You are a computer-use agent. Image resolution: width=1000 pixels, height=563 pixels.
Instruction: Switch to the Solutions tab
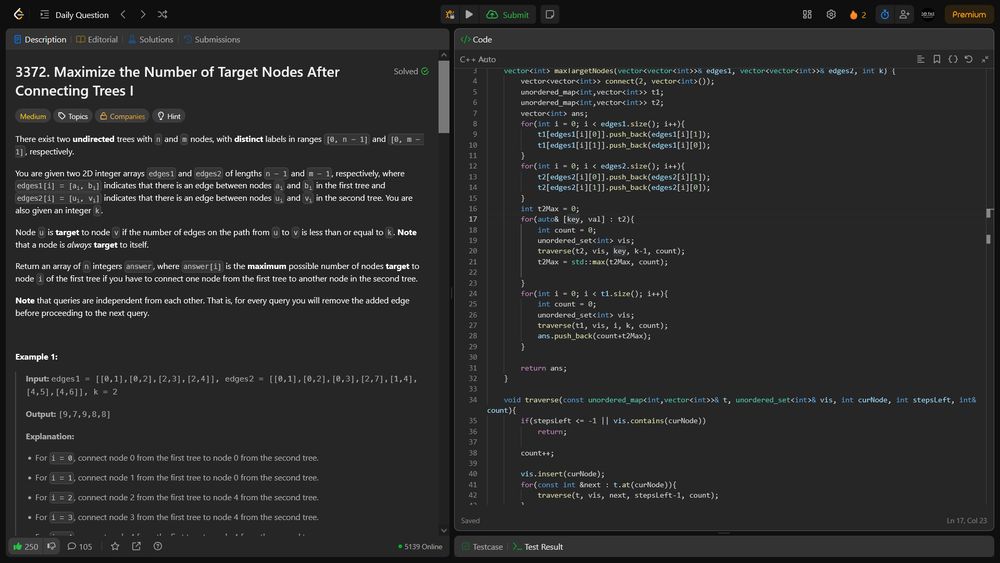coord(151,40)
